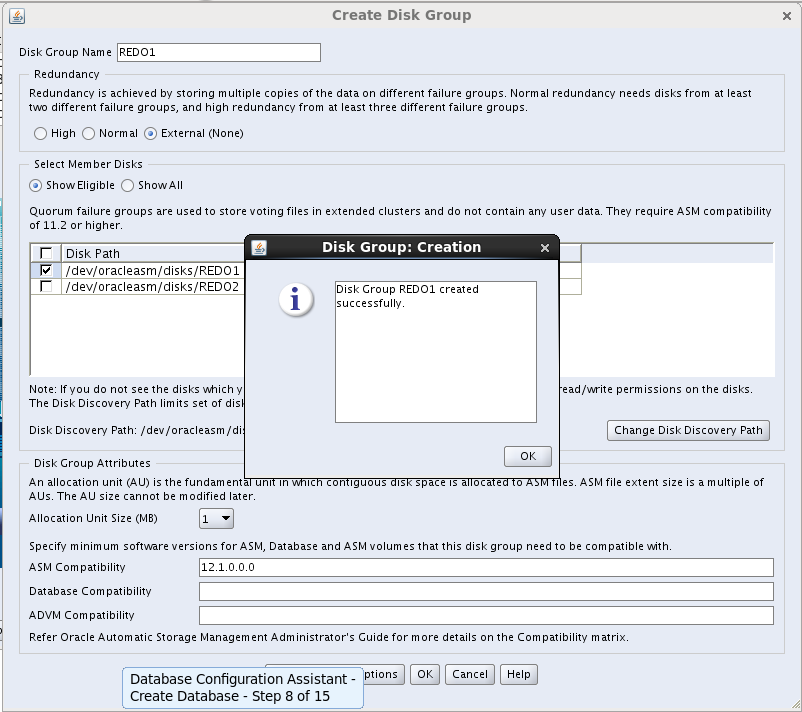The width and height of the screenshot is (802, 712).
Task: Choose Show Eligible disks option
Action: [x=35, y=186]
